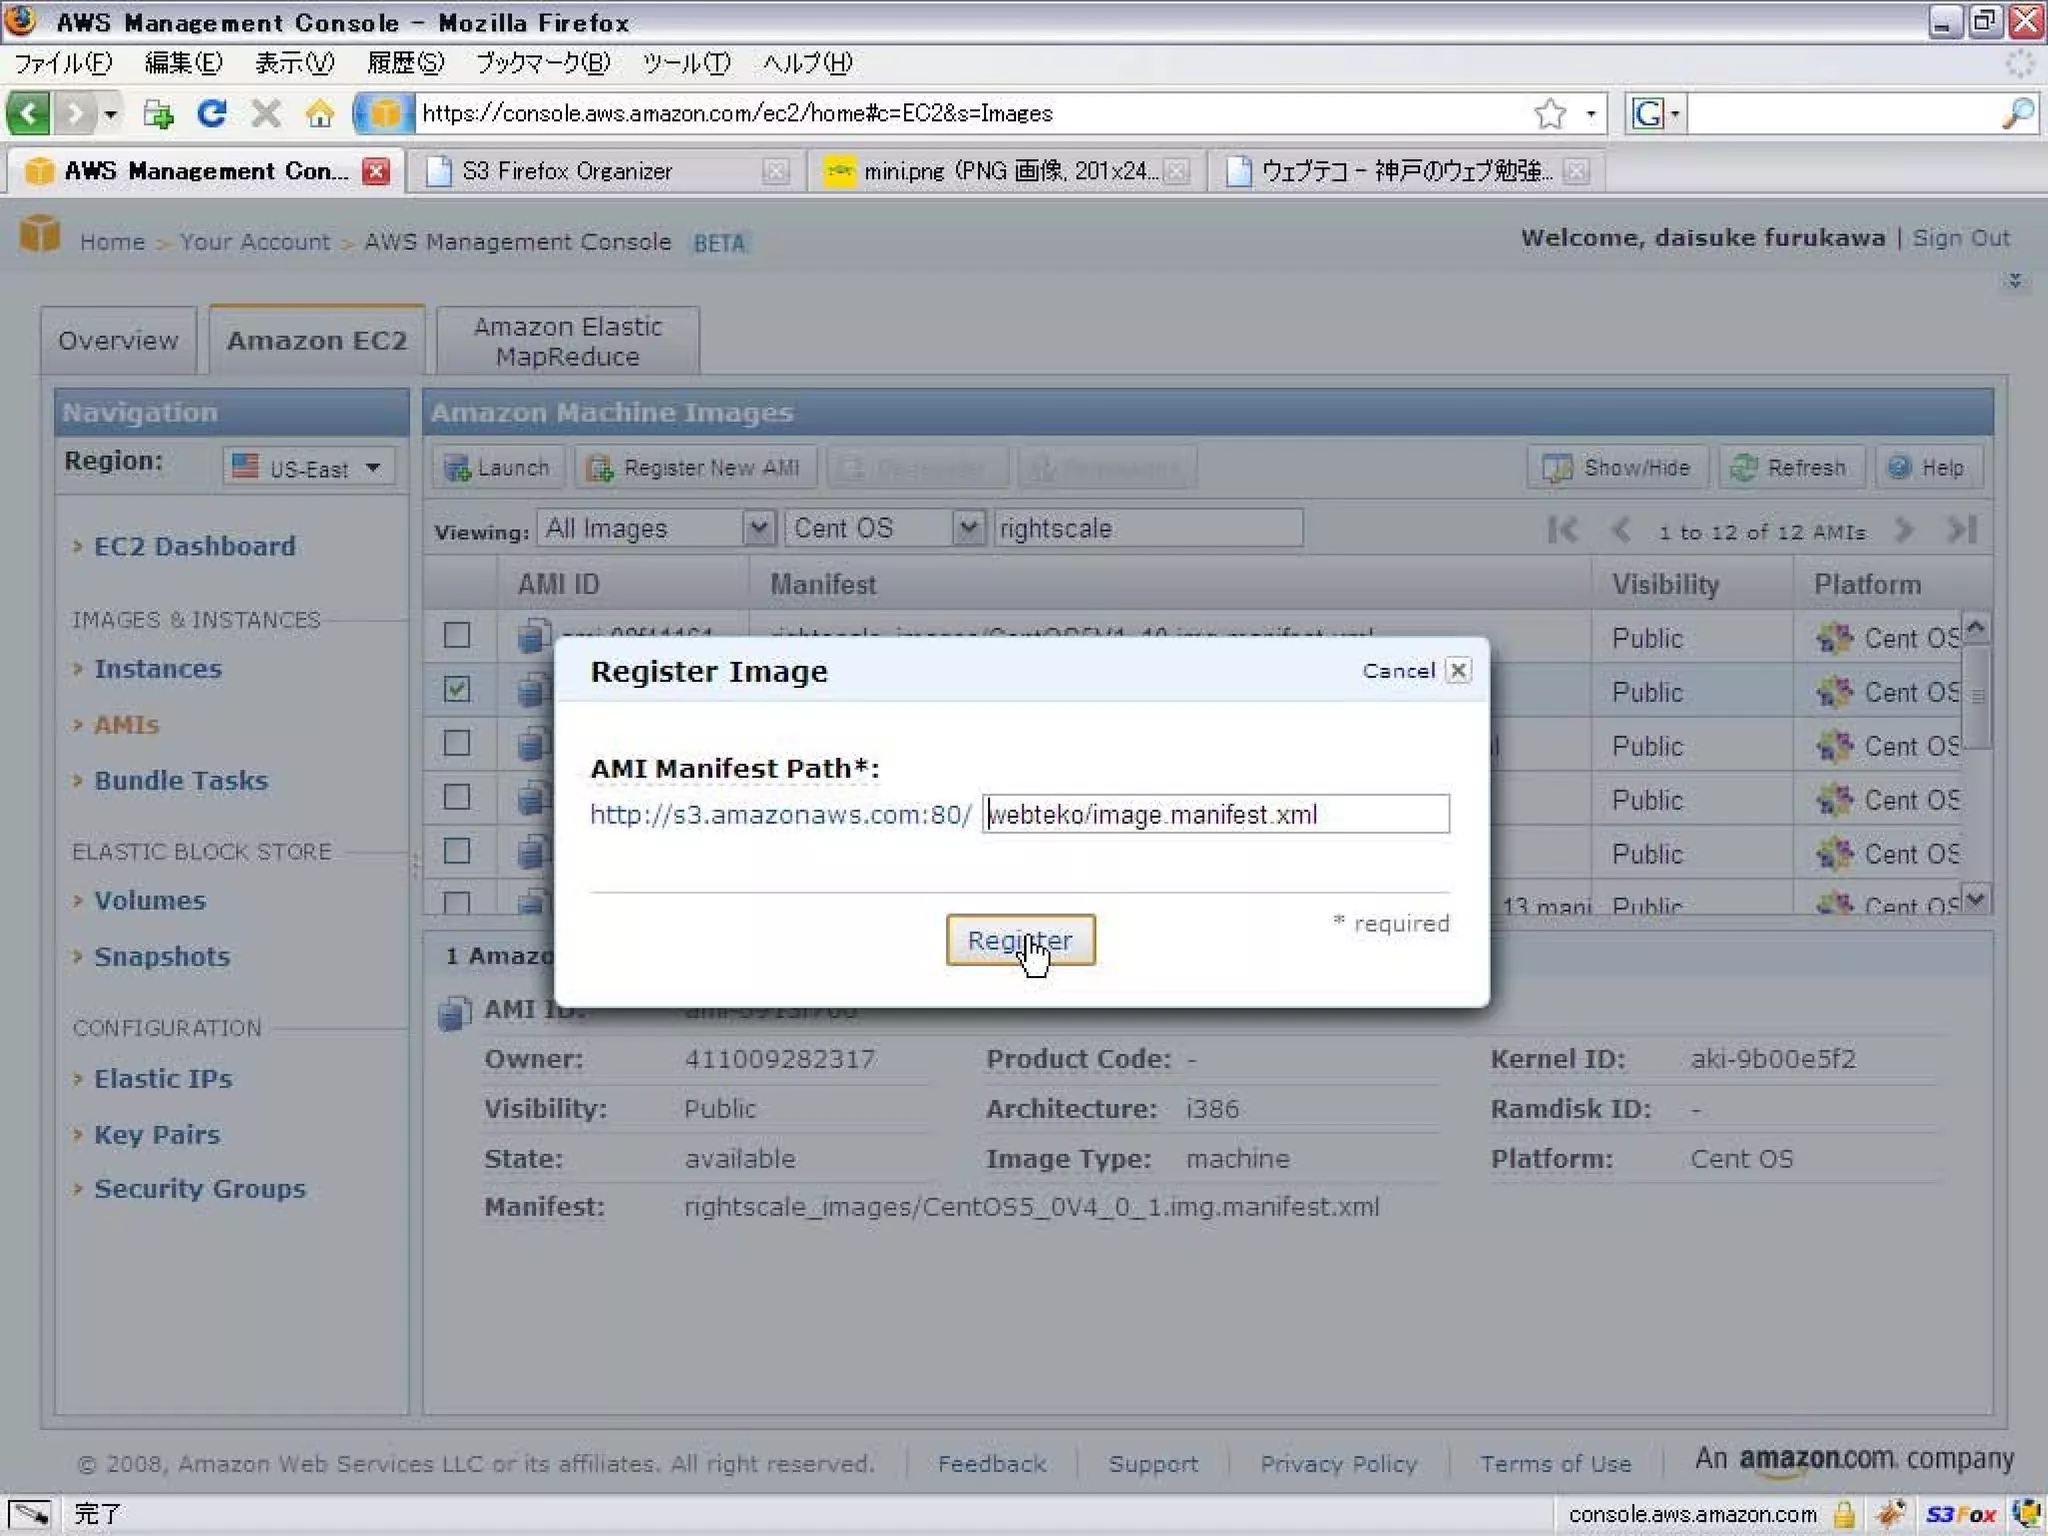Open Instances in navigation
2048x1536 pixels.
[158, 669]
